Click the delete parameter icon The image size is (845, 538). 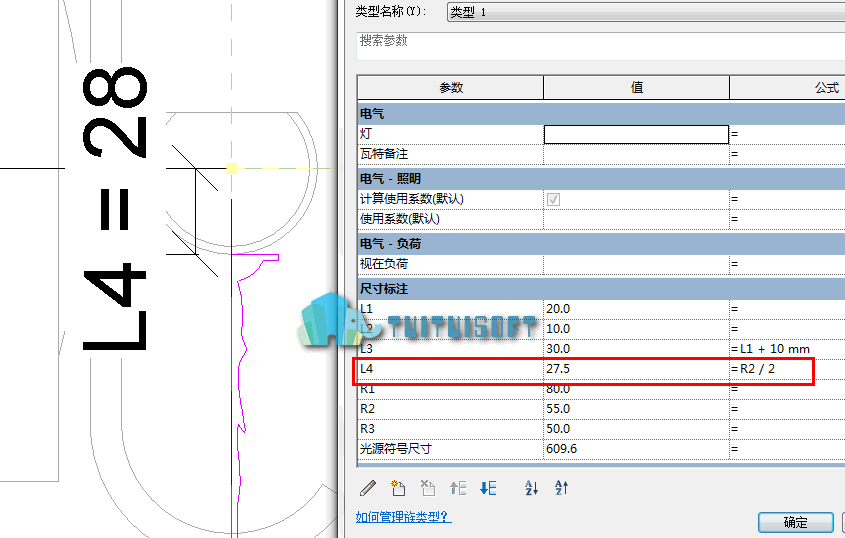tap(428, 488)
